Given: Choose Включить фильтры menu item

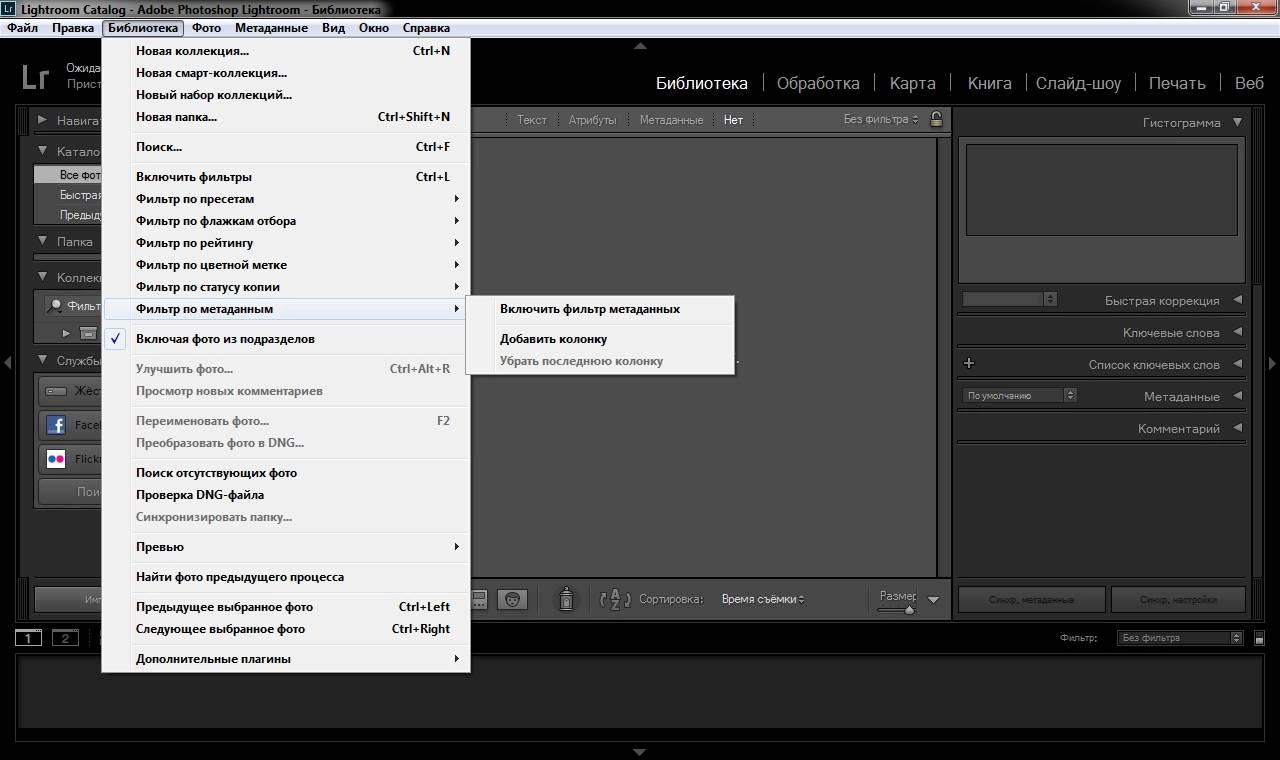Looking at the screenshot, I should (286, 177).
